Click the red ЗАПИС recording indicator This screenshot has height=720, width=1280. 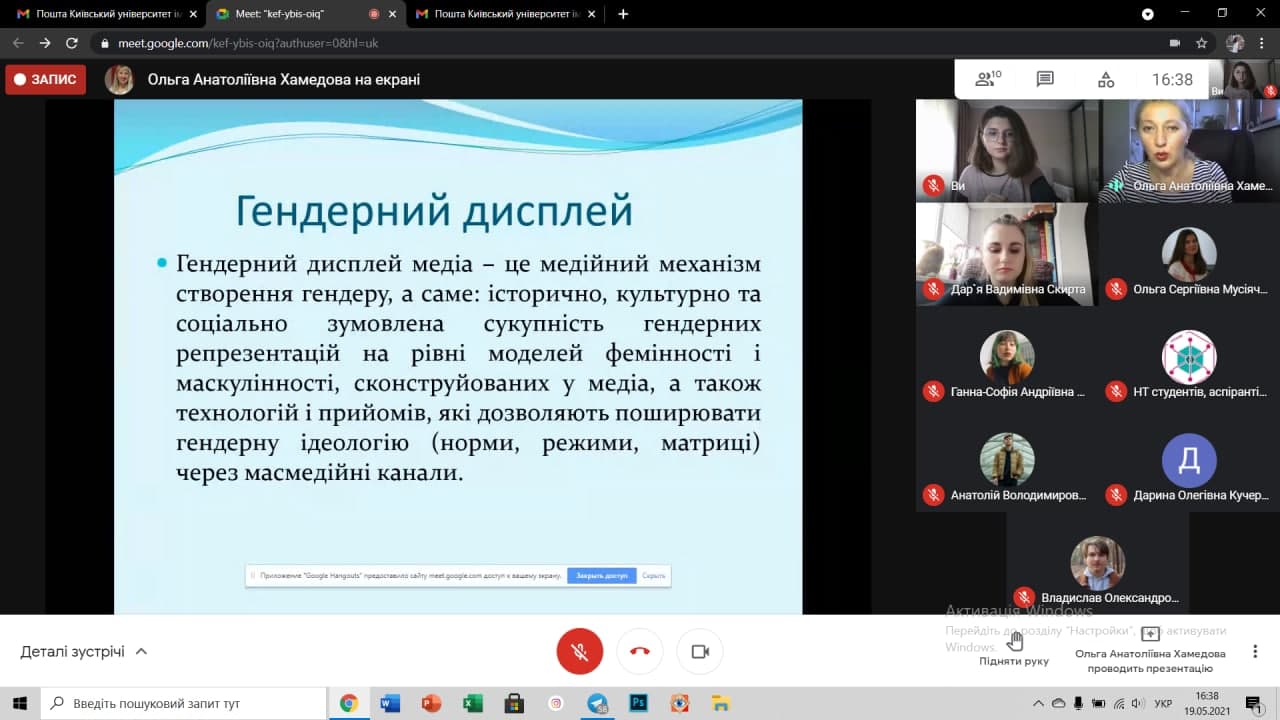point(46,80)
